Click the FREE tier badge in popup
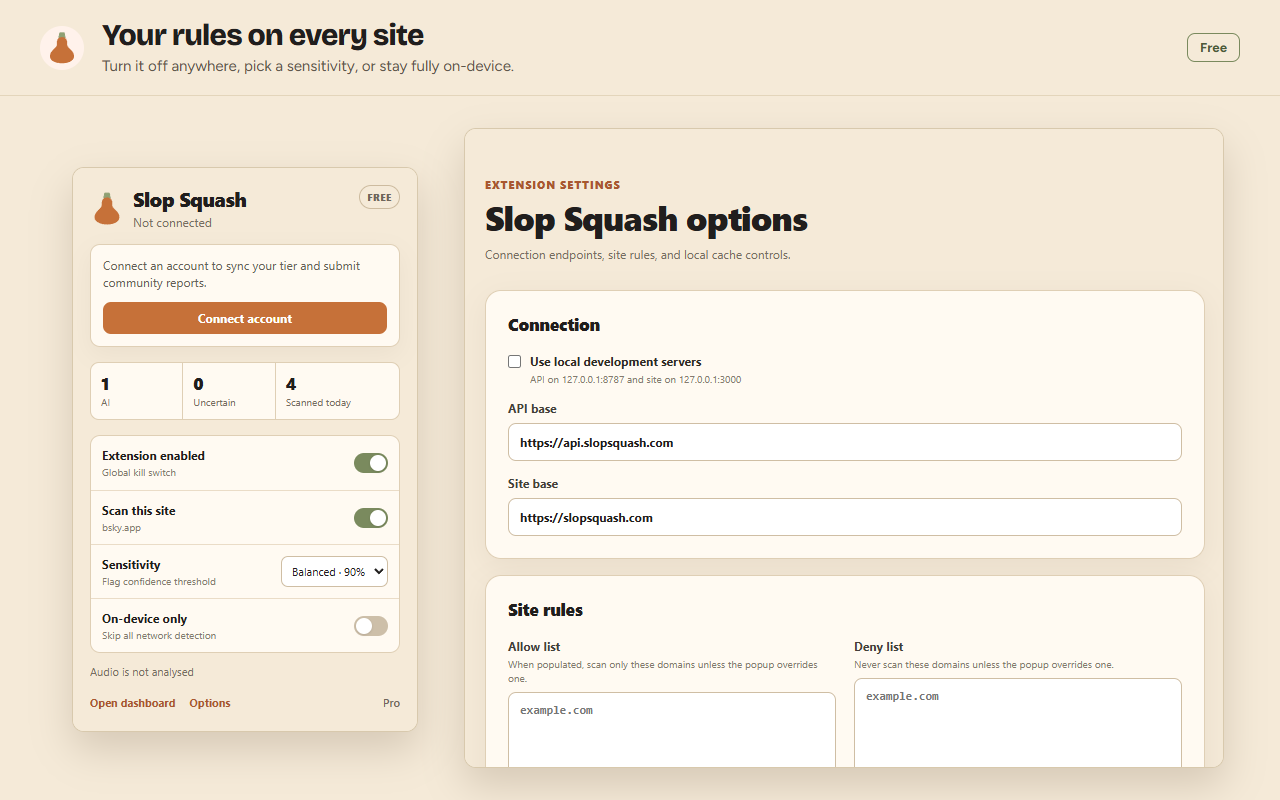 379,197
